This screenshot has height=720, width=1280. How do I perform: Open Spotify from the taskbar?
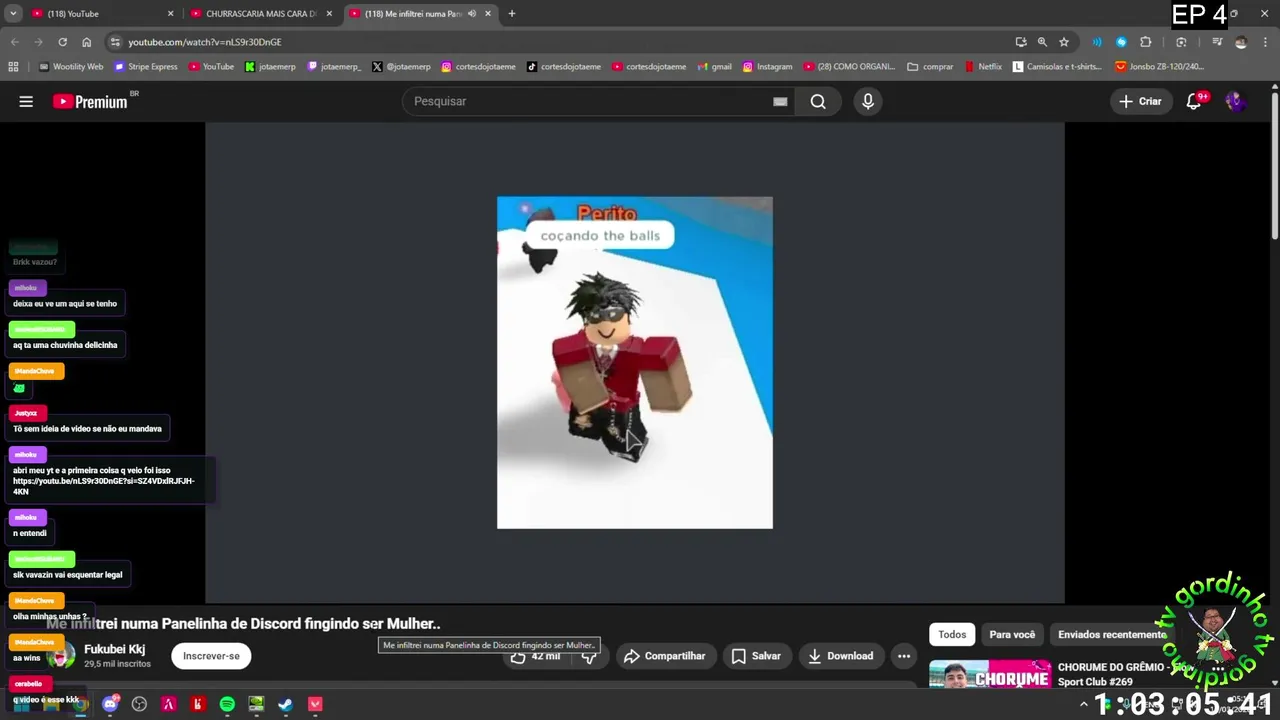click(227, 704)
